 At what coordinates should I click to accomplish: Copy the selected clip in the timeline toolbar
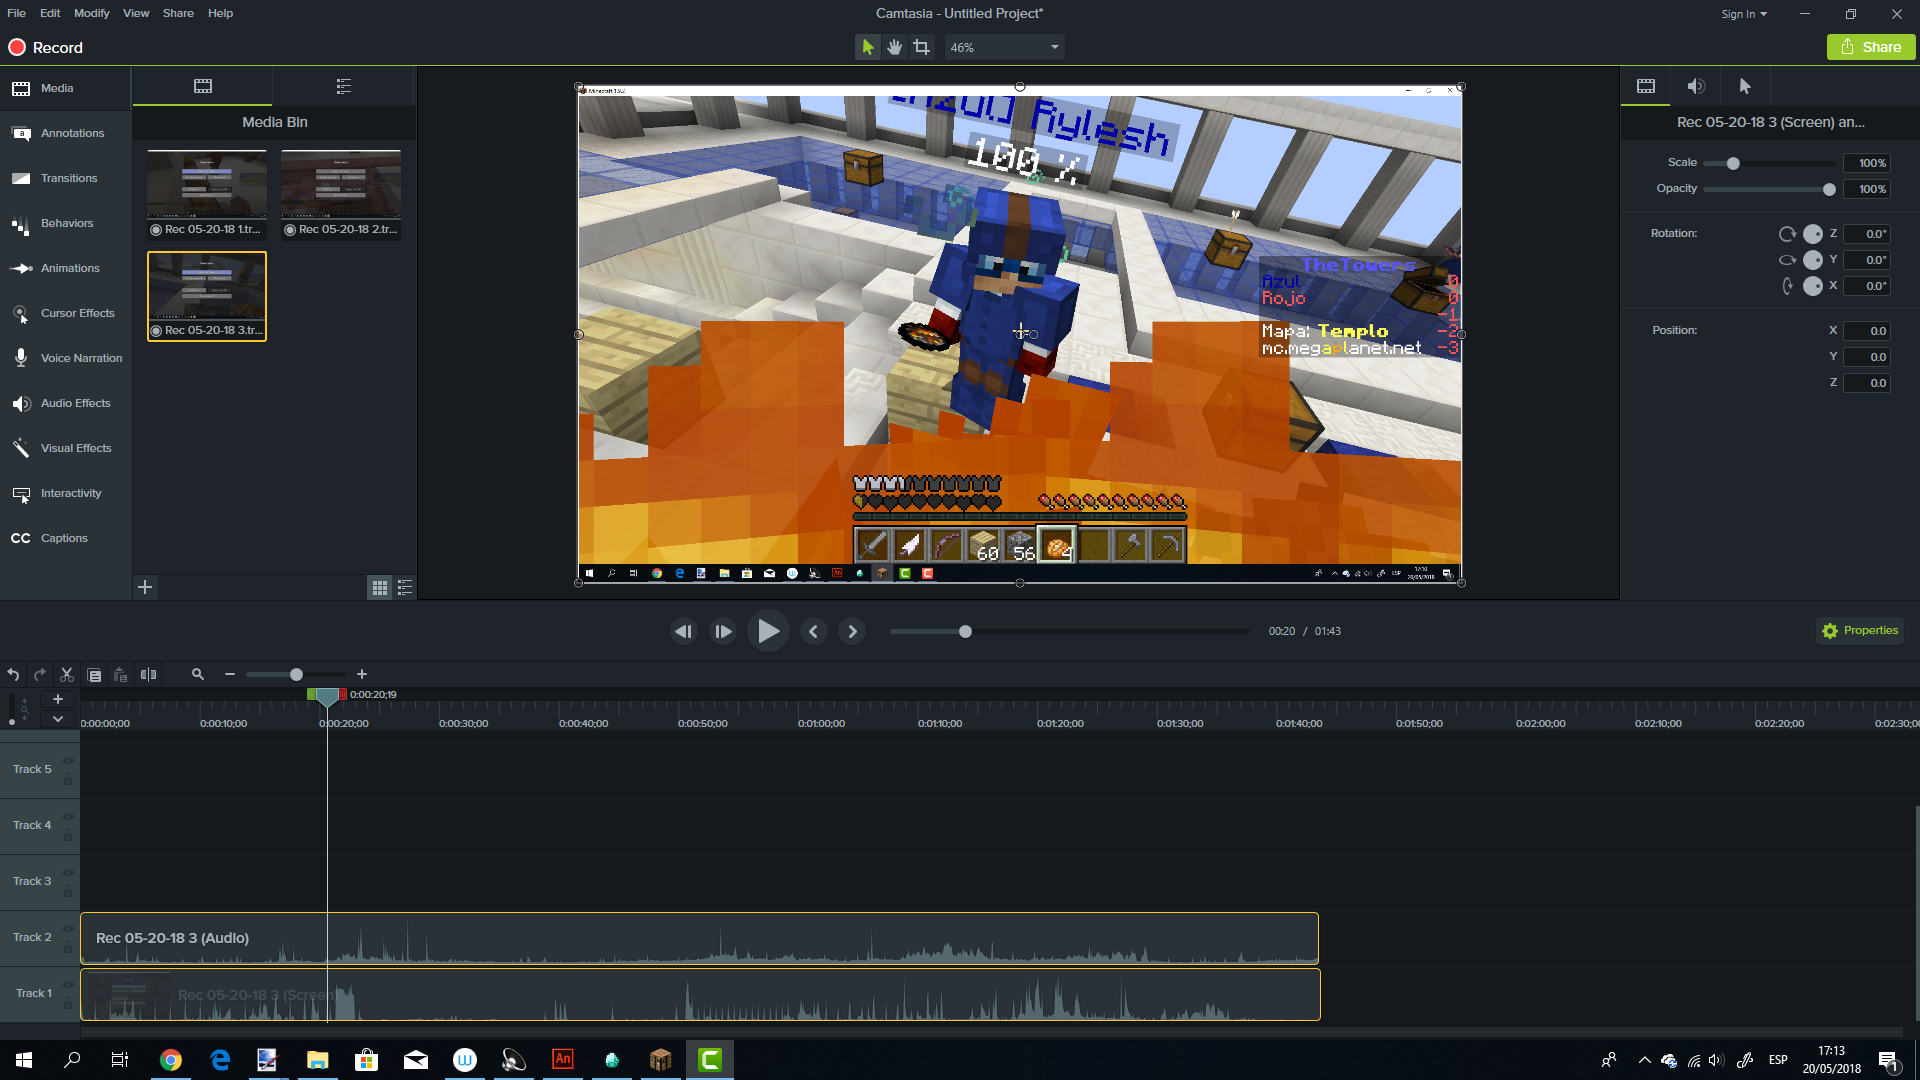(94, 675)
